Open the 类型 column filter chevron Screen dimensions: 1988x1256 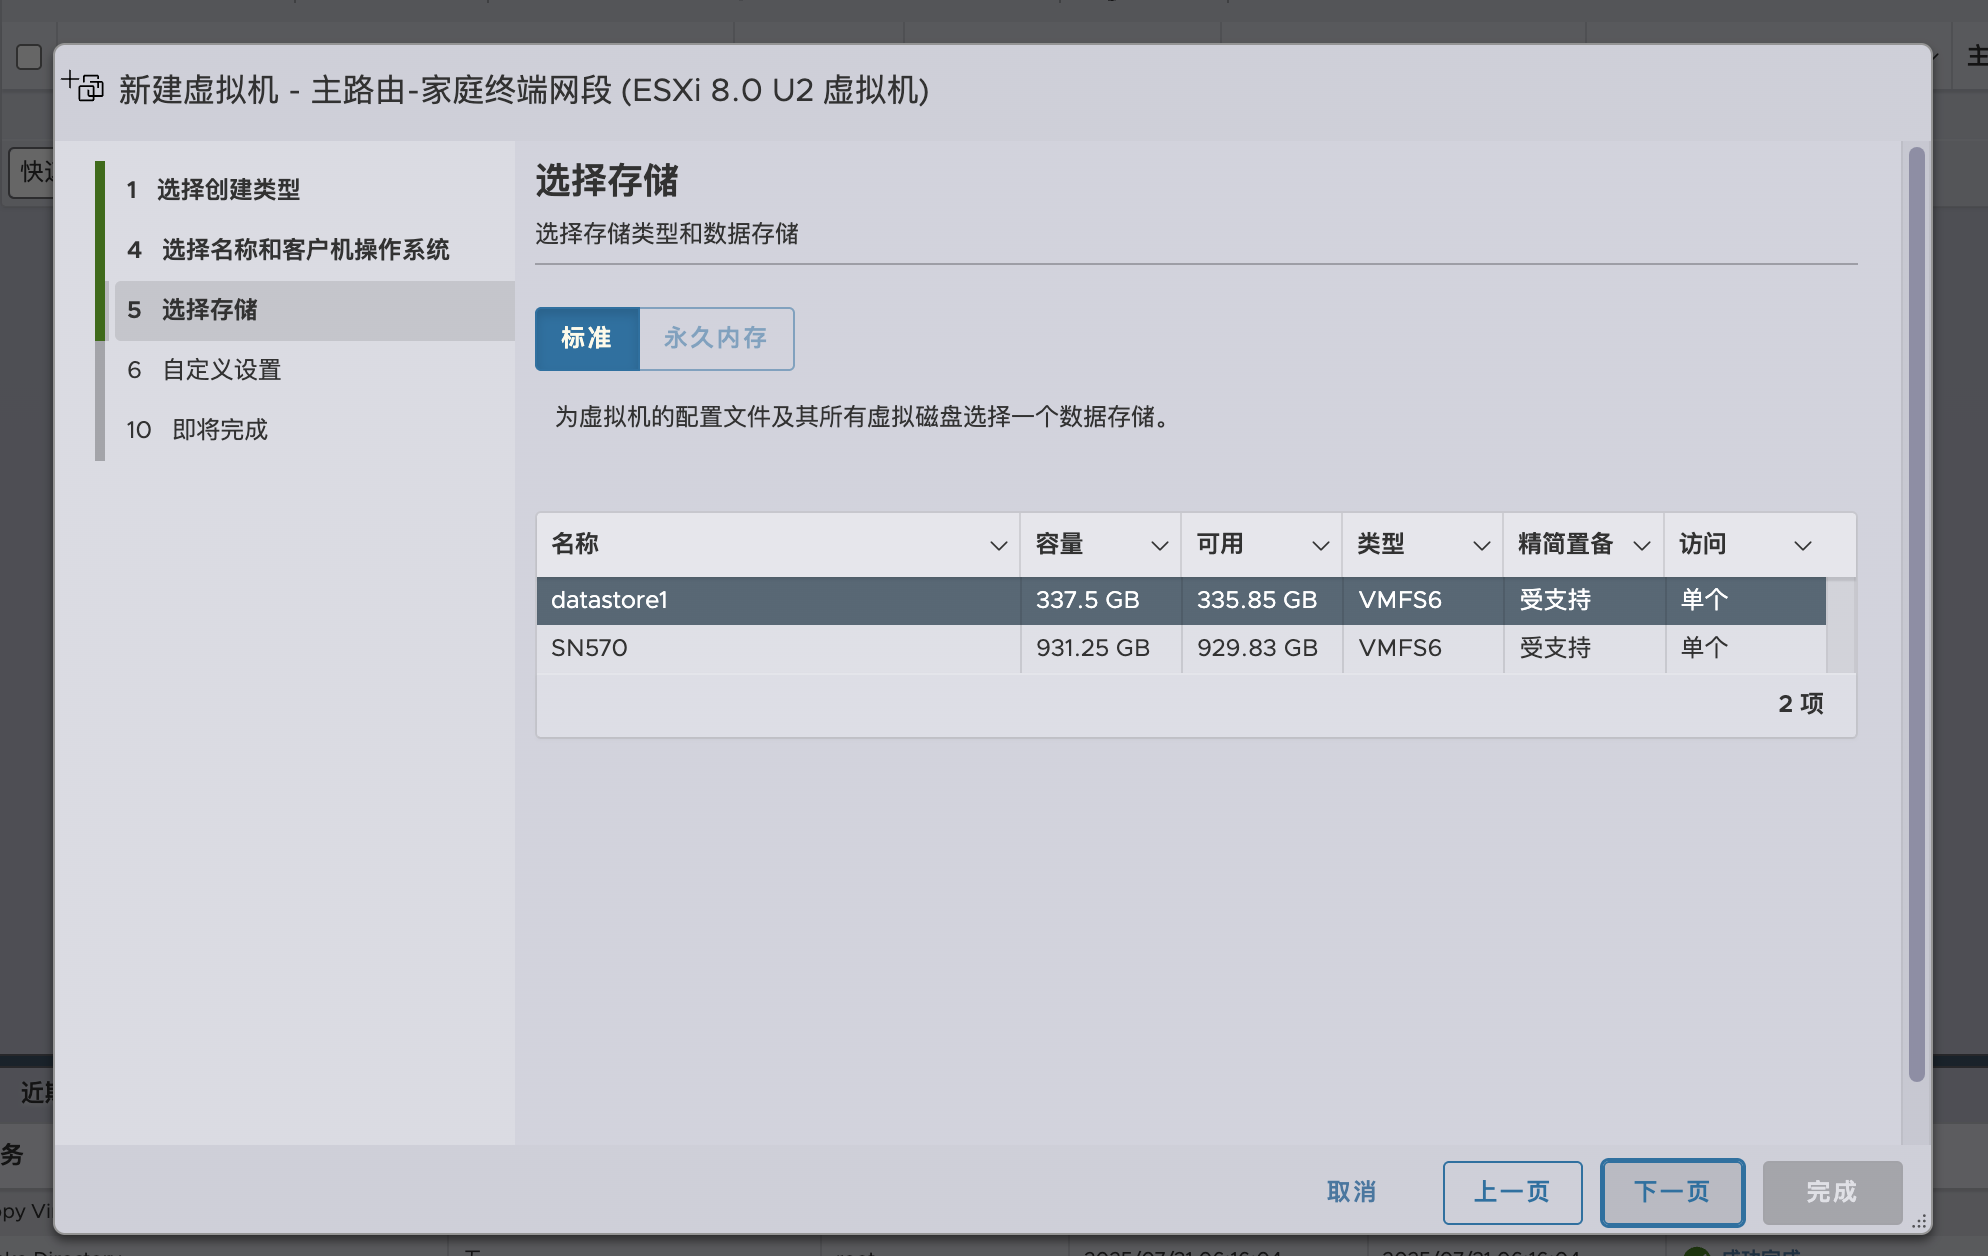1482,545
